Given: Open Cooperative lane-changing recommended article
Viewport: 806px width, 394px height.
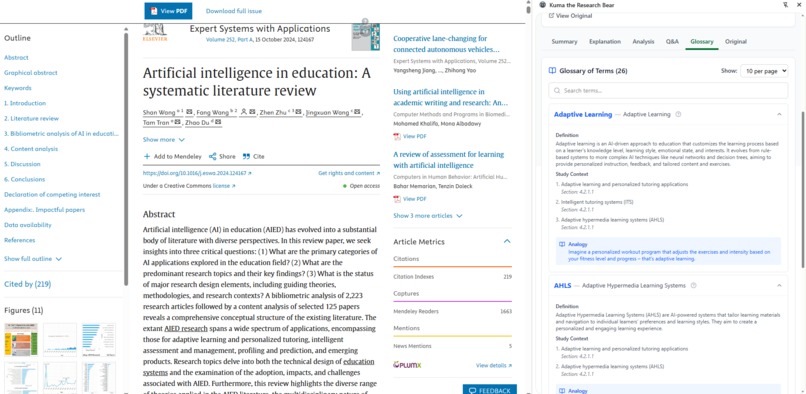Looking at the screenshot, I should click(446, 44).
